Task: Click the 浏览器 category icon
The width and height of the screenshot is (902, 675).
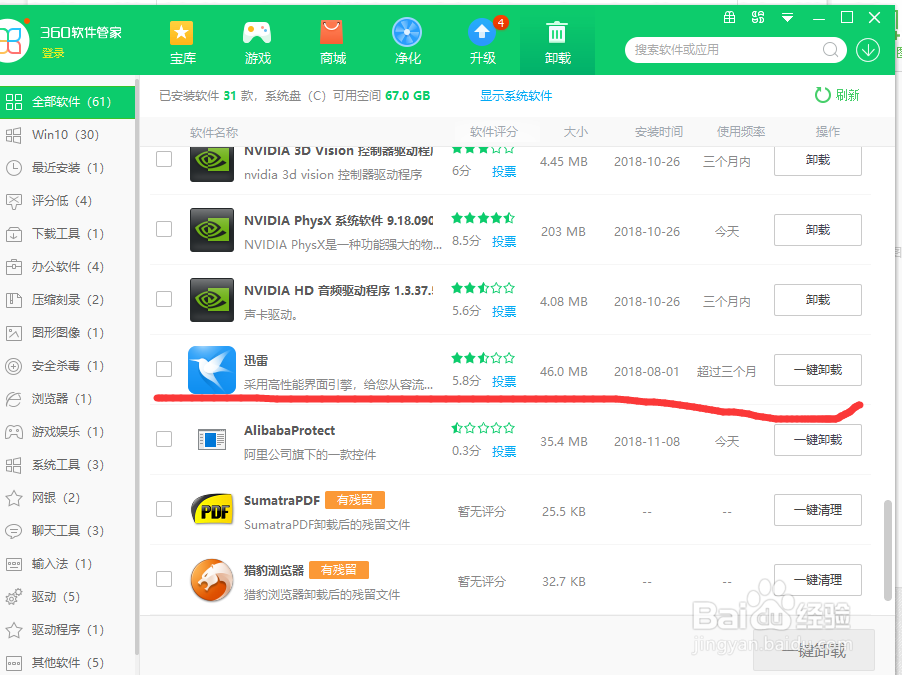Action: tap(14, 399)
